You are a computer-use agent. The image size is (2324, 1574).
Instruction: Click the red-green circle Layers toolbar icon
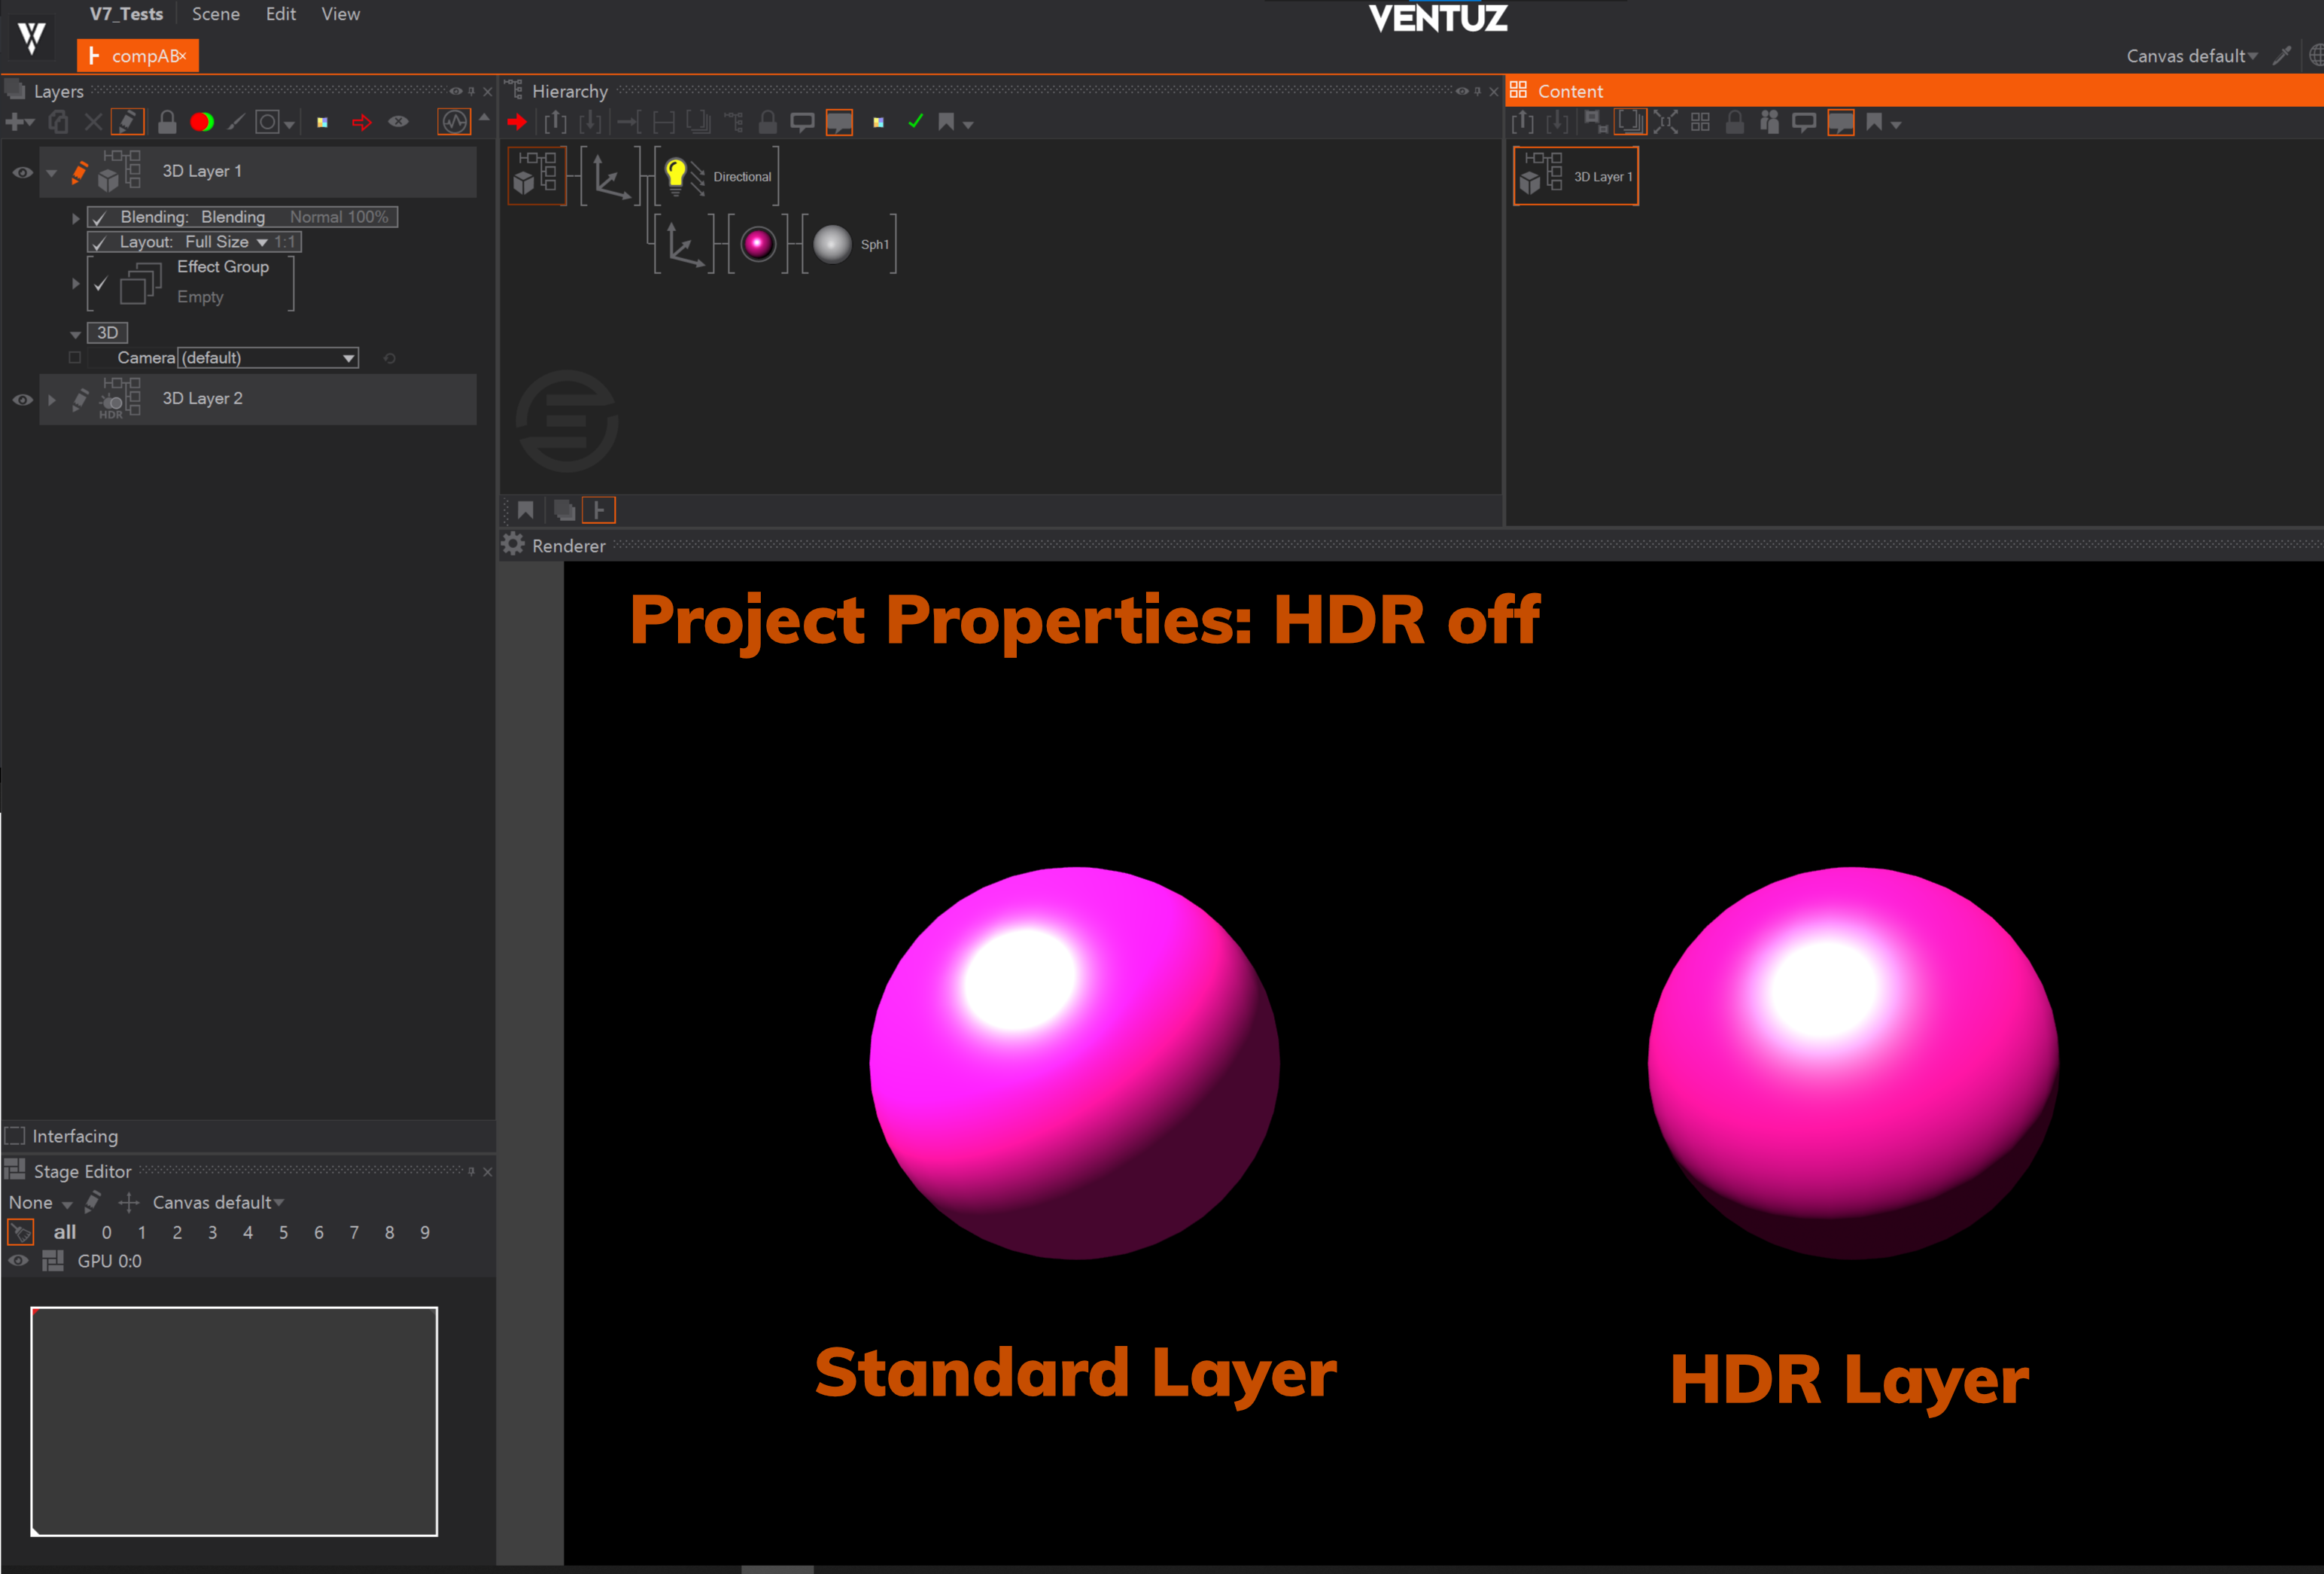[x=202, y=122]
